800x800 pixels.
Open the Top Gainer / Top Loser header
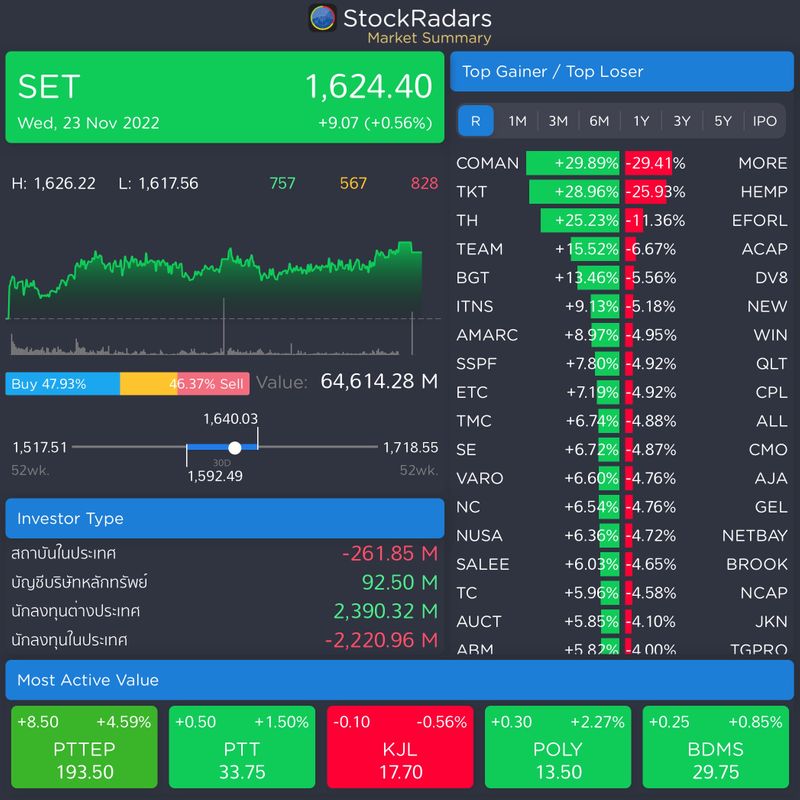621,71
